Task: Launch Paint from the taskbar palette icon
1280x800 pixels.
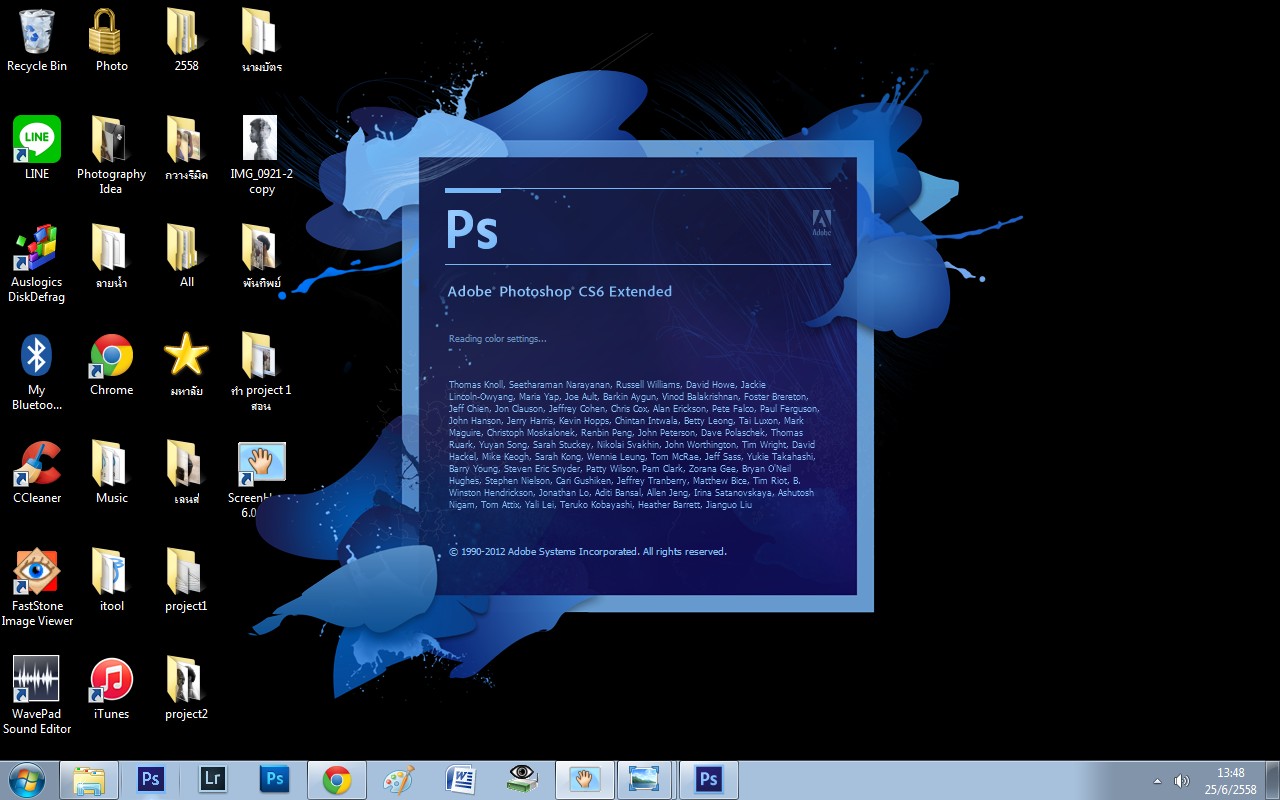Action: 398,780
